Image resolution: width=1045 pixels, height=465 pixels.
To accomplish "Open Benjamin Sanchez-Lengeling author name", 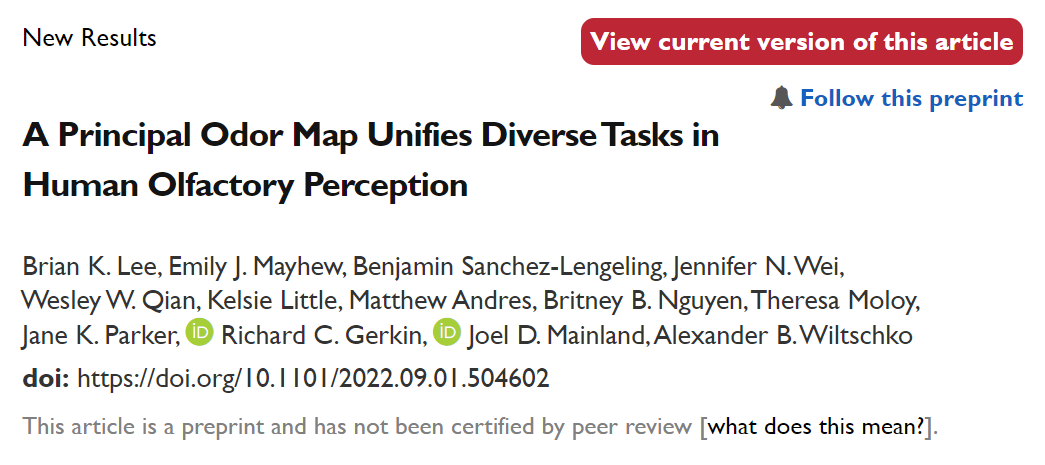I will click(507, 266).
